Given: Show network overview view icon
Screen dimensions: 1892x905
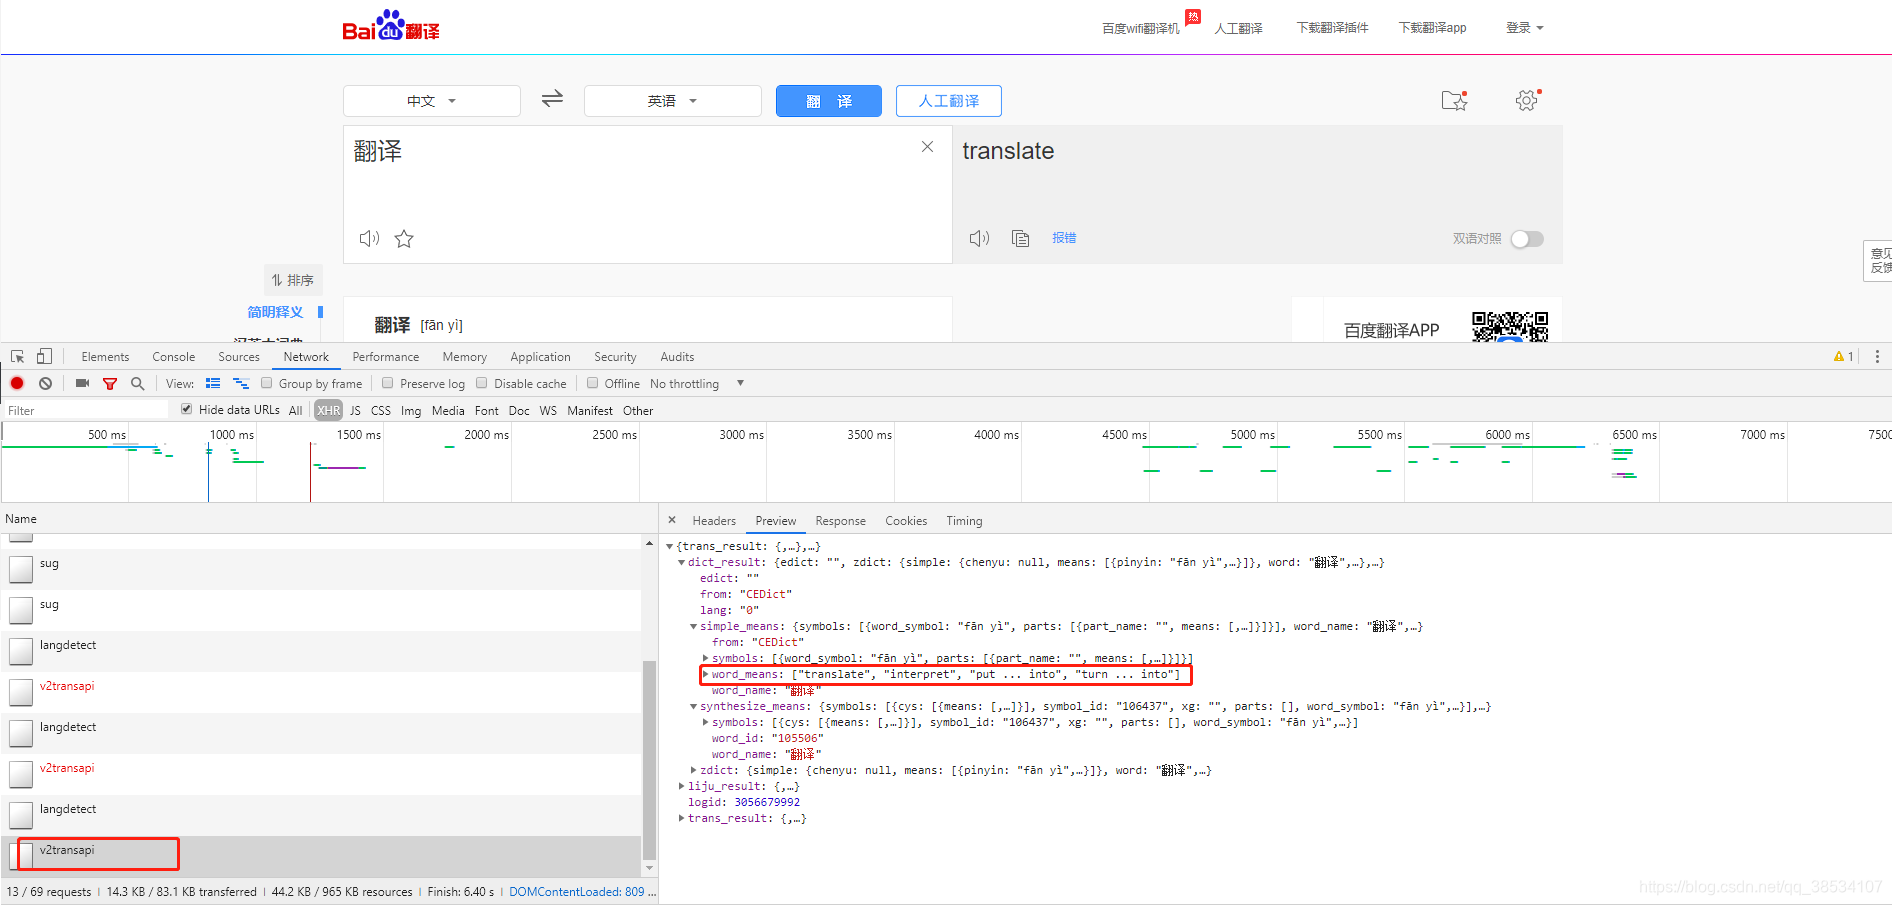Looking at the screenshot, I should coord(241,383).
